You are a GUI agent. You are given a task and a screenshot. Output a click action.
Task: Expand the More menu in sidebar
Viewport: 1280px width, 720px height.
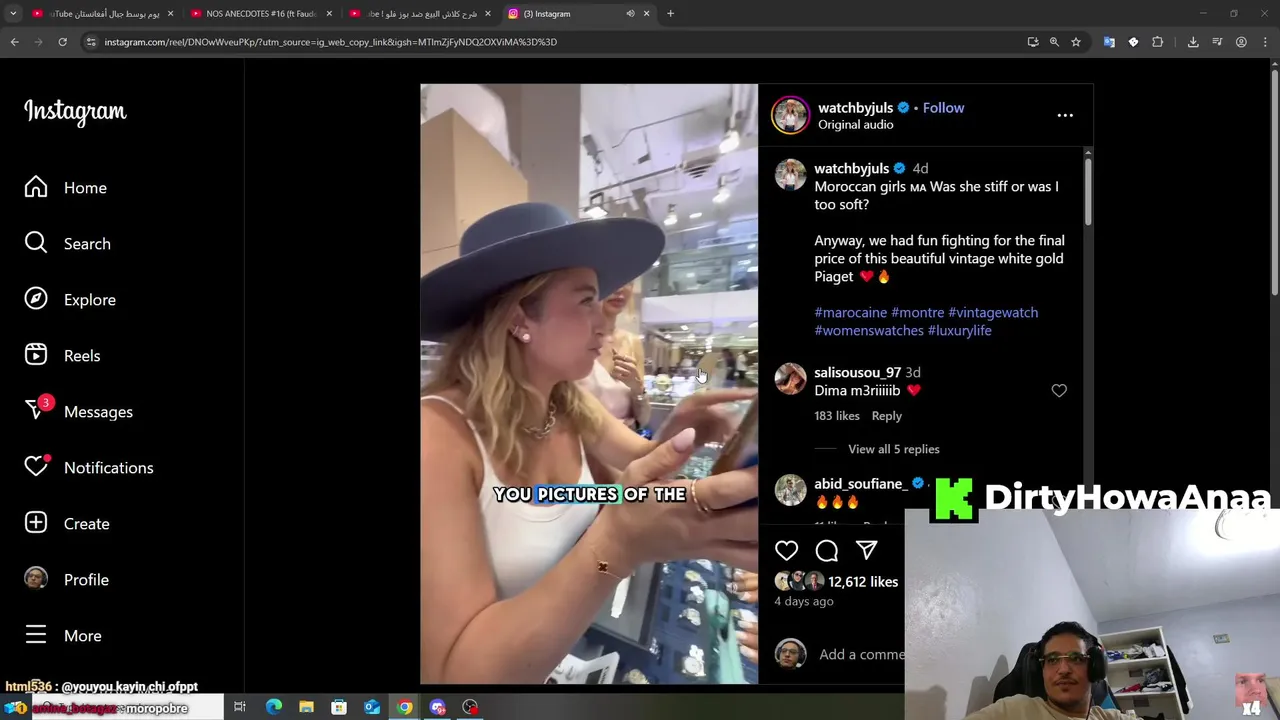pyautogui.click(x=63, y=636)
